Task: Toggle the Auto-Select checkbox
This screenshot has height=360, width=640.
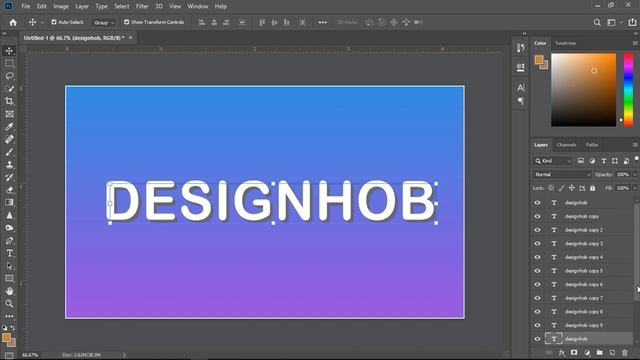Action: [54, 22]
